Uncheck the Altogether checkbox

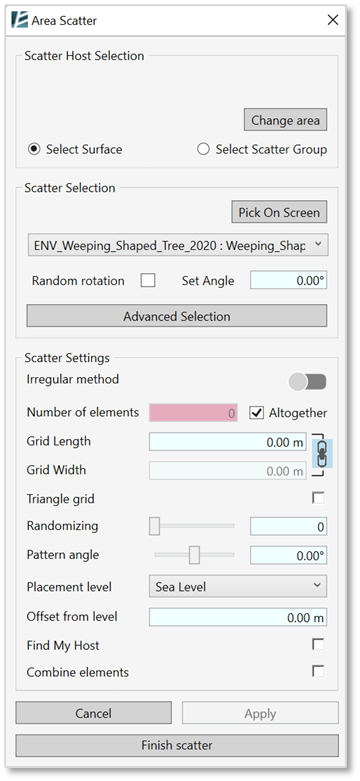click(x=256, y=413)
